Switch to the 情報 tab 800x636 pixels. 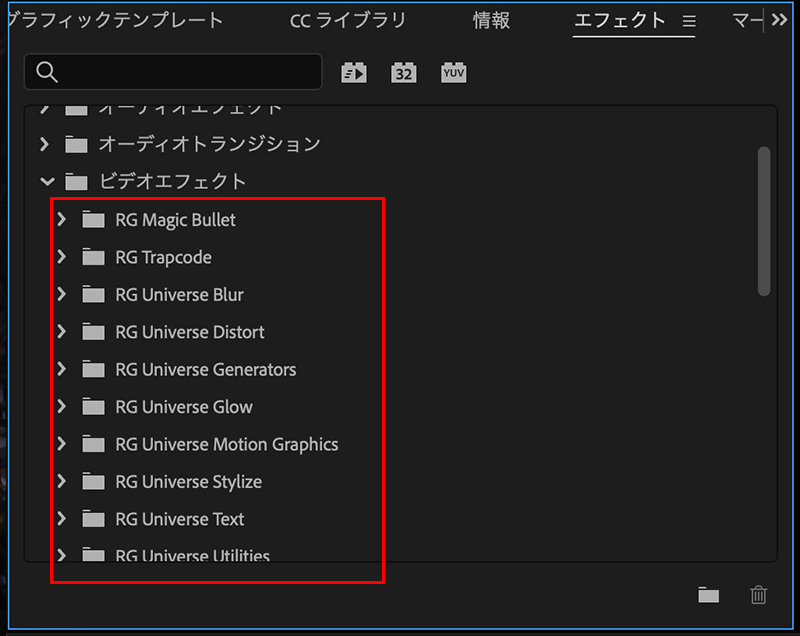click(x=491, y=21)
